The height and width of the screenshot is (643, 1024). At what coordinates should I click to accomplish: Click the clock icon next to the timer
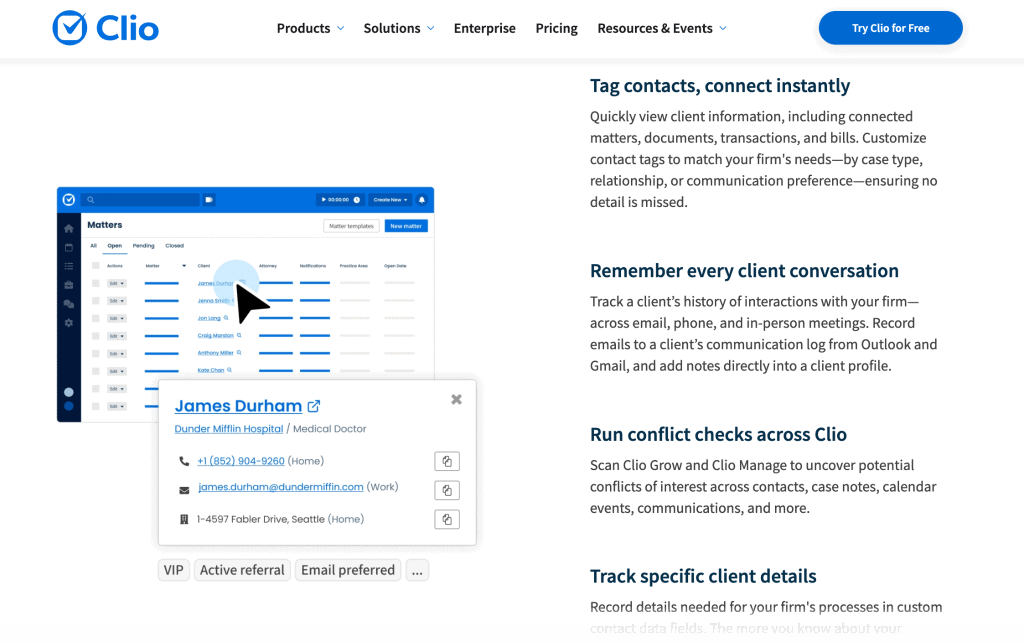tap(357, 200)
